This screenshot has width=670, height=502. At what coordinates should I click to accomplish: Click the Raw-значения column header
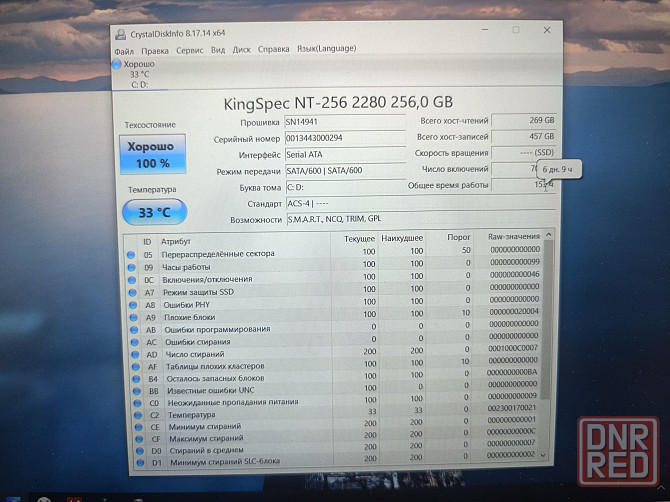point(512,238)
